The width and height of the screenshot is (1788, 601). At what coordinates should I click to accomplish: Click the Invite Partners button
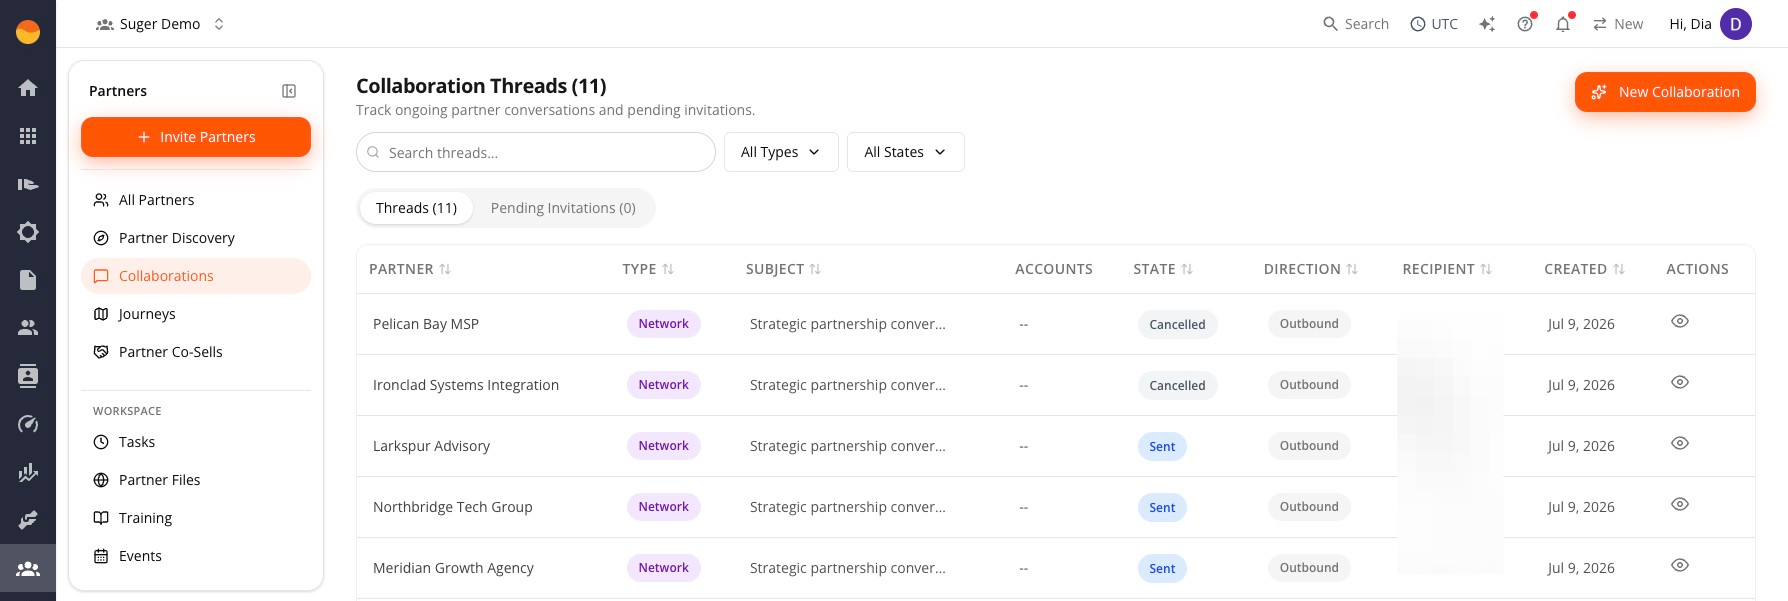tap(196, 137)
